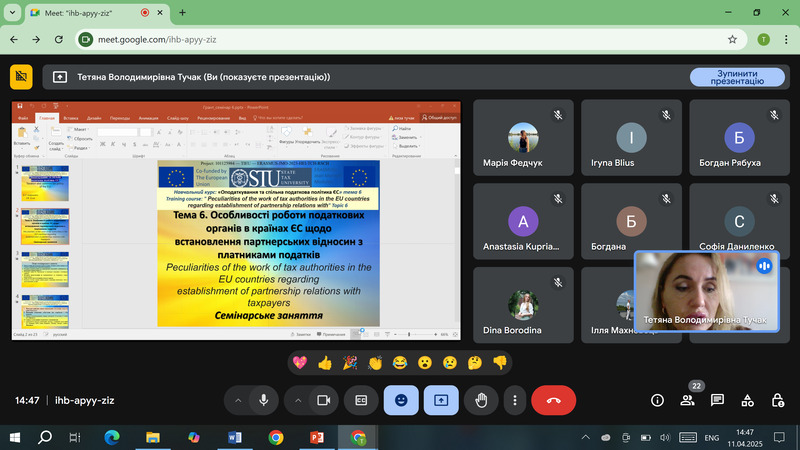Send the party popper reaction
The width and height of the screenshot is (800, 450).
coord(350,363)
